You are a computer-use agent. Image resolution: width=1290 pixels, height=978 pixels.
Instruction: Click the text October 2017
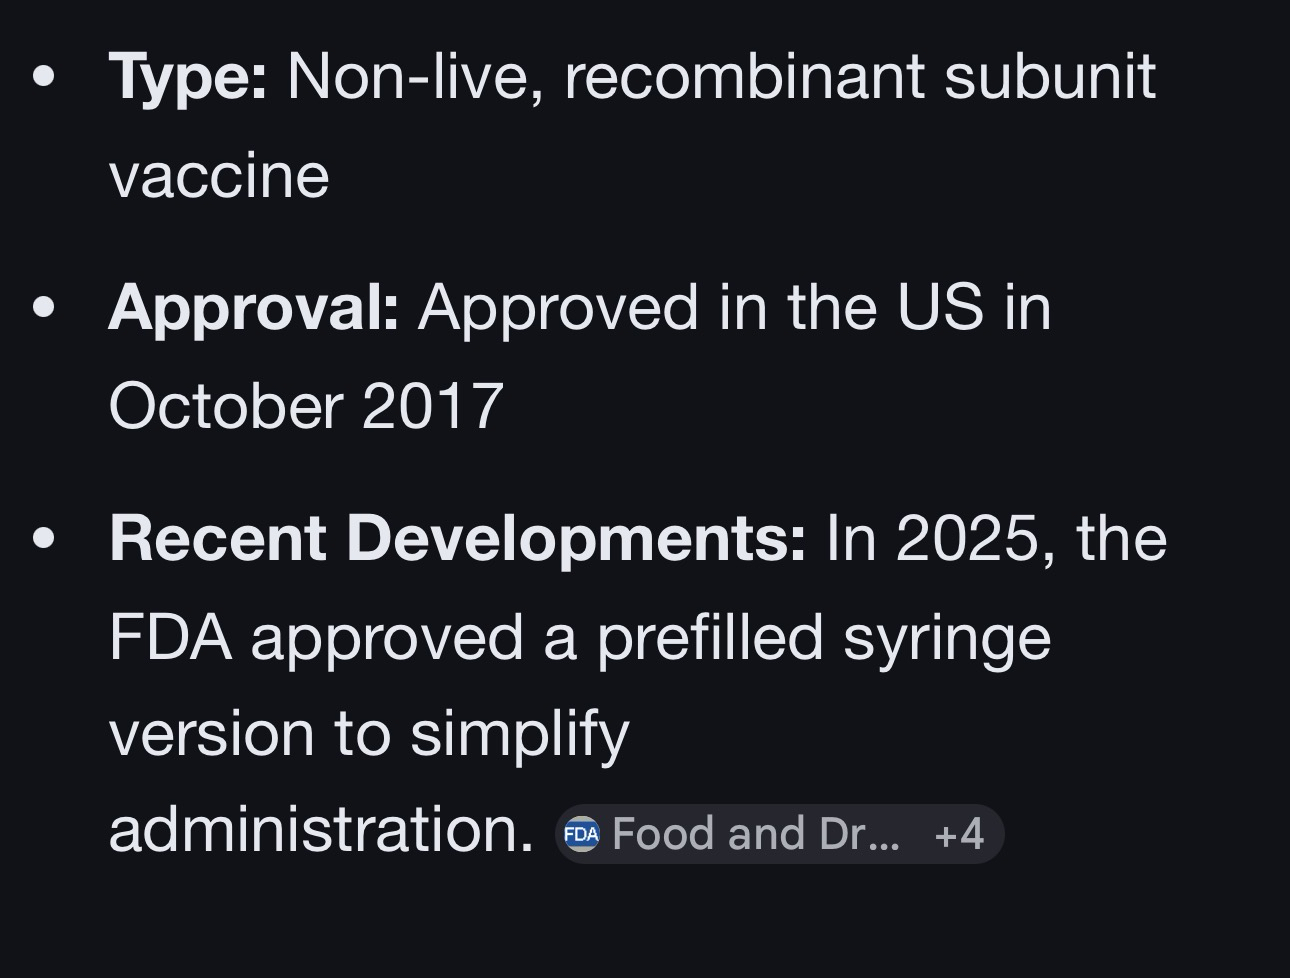(306, 405)
